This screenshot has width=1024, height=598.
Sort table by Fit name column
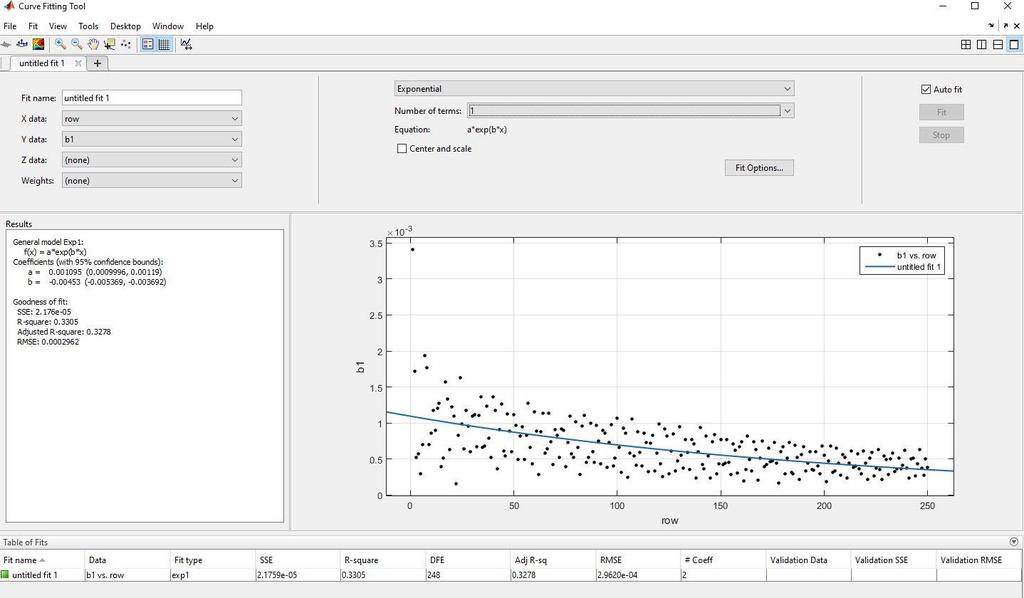42,560
